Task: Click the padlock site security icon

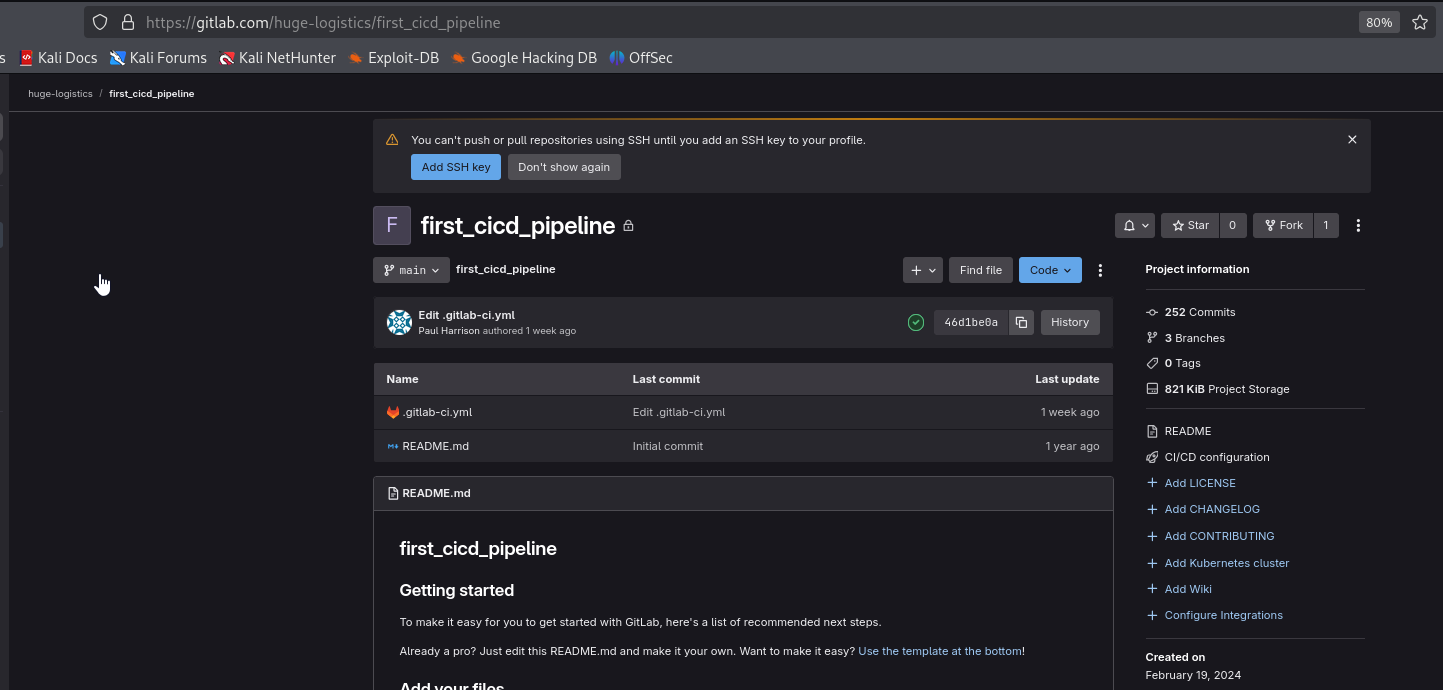Action: pyautogui.click(x=127, y=22)
